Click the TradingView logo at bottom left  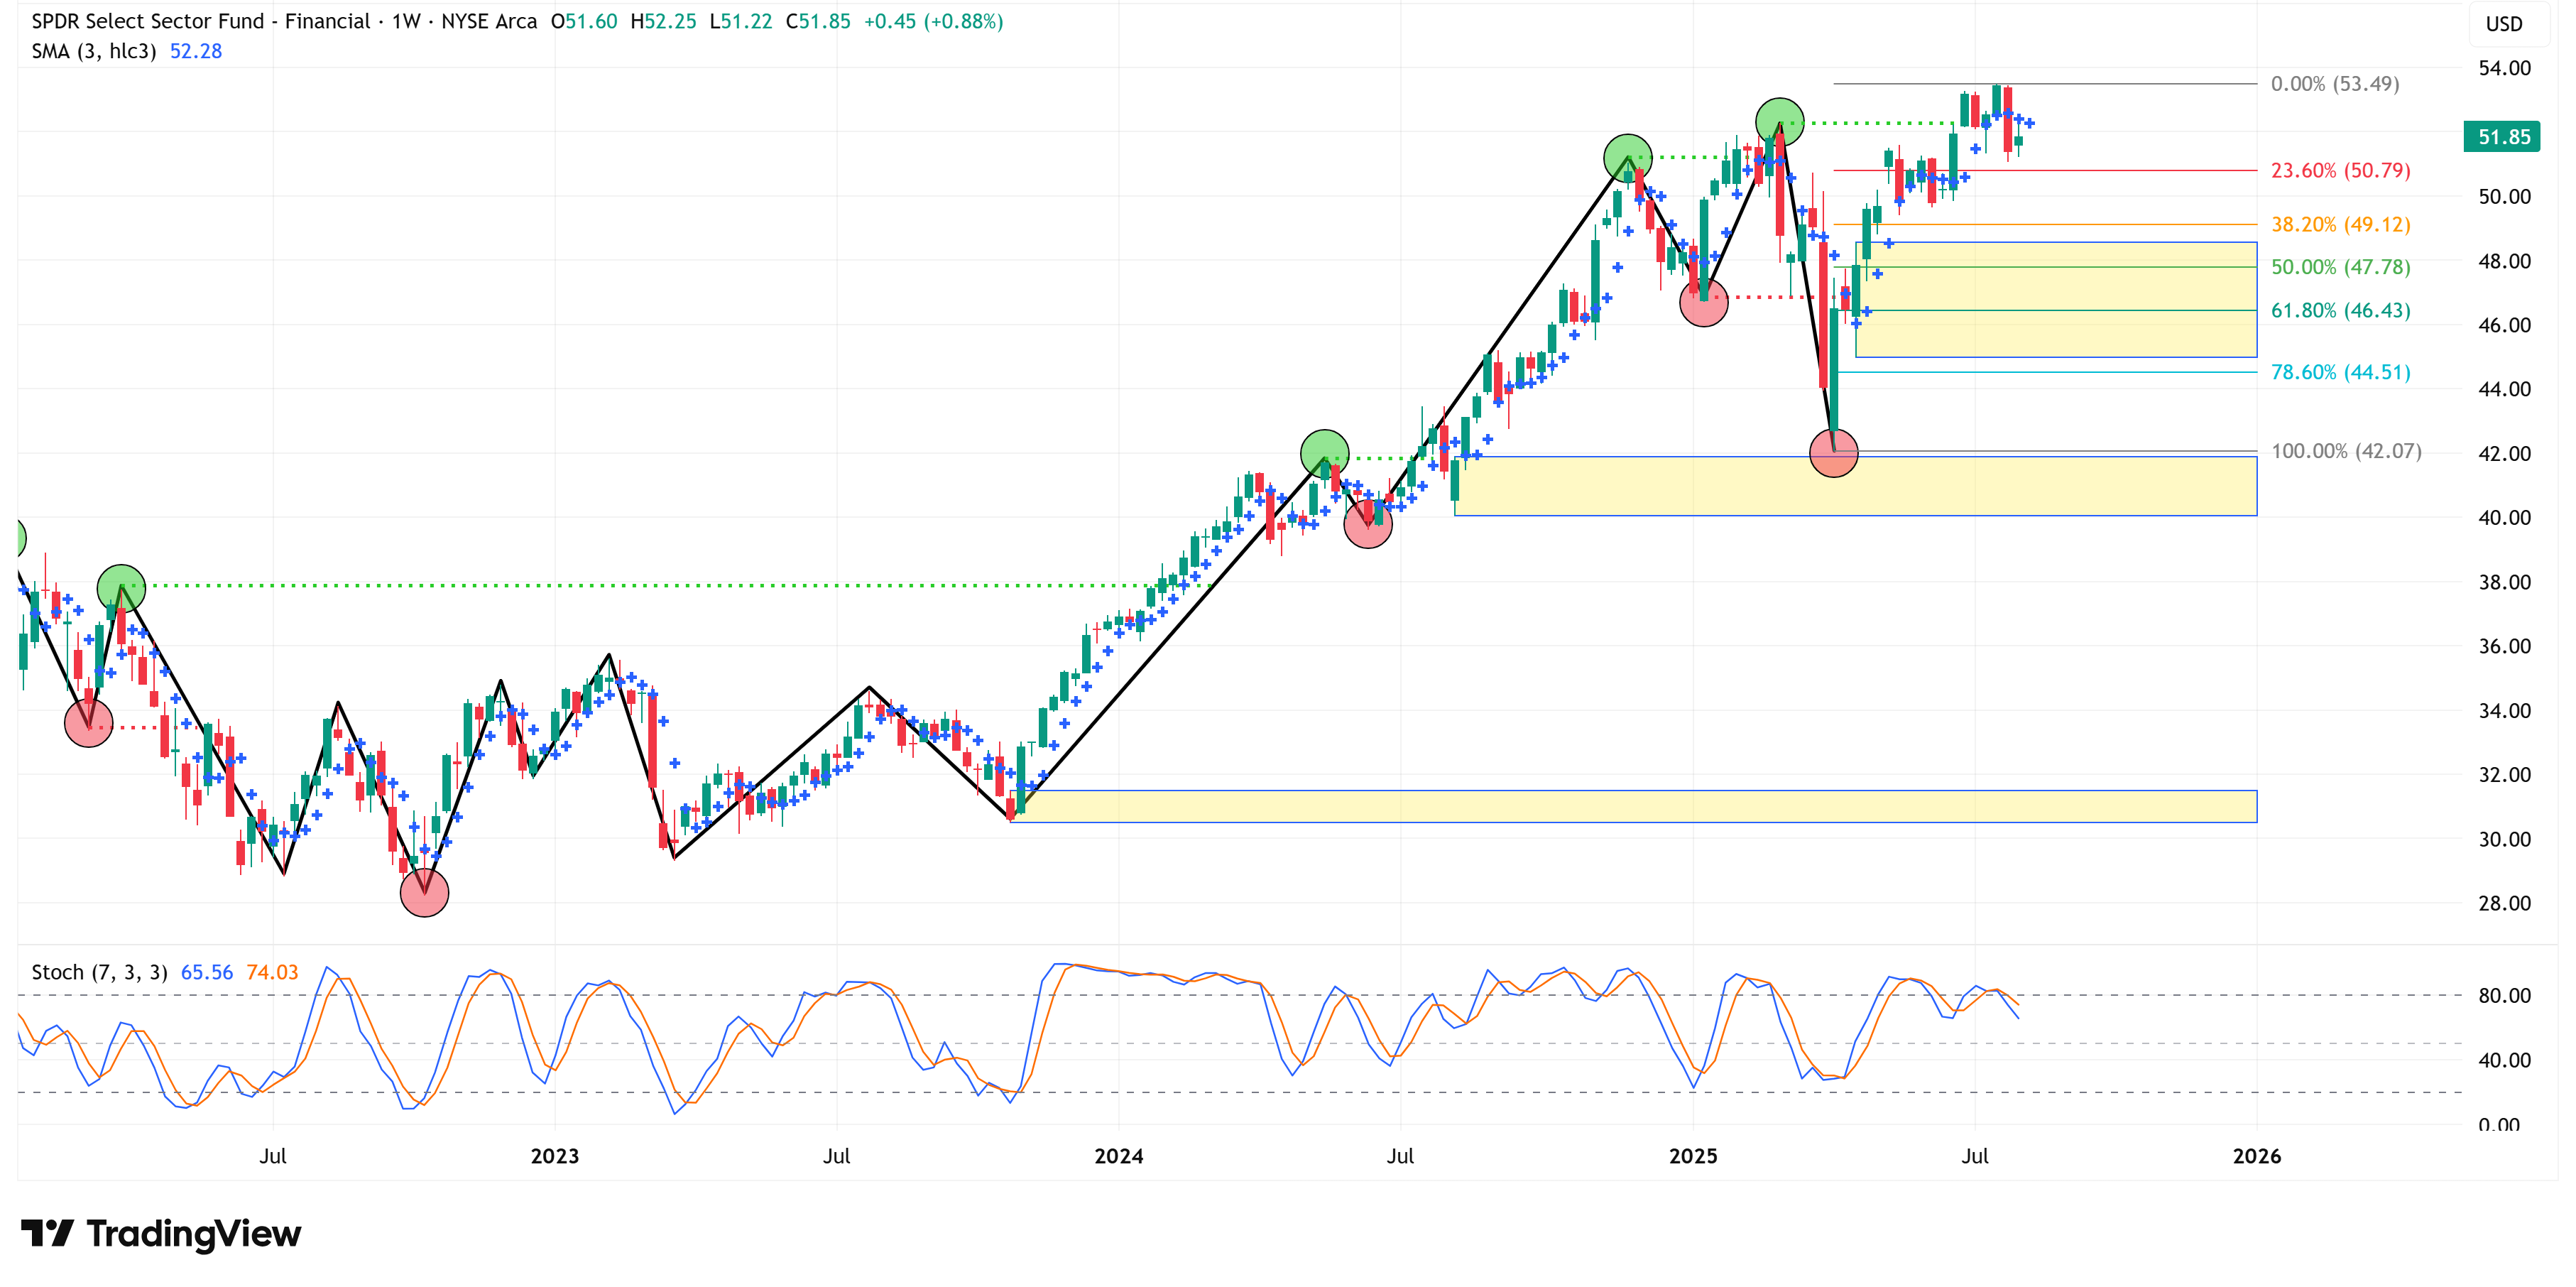click(x=160, y=1233)
